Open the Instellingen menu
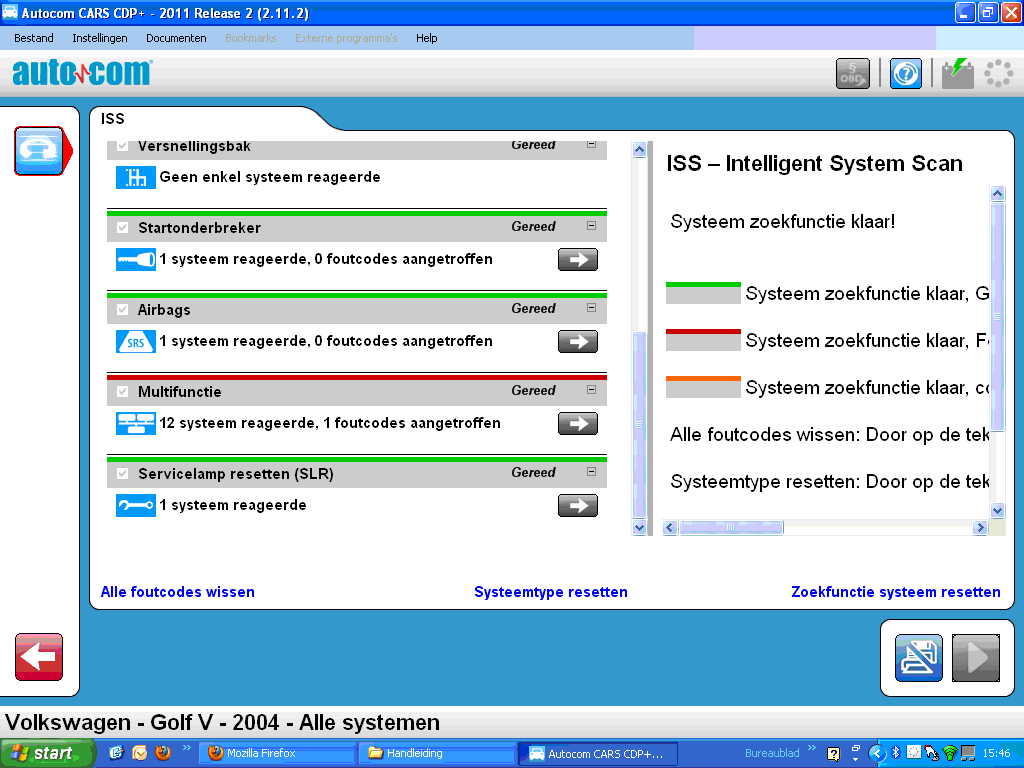Screen dimensions: 1024x768 (x=100, y=38)
